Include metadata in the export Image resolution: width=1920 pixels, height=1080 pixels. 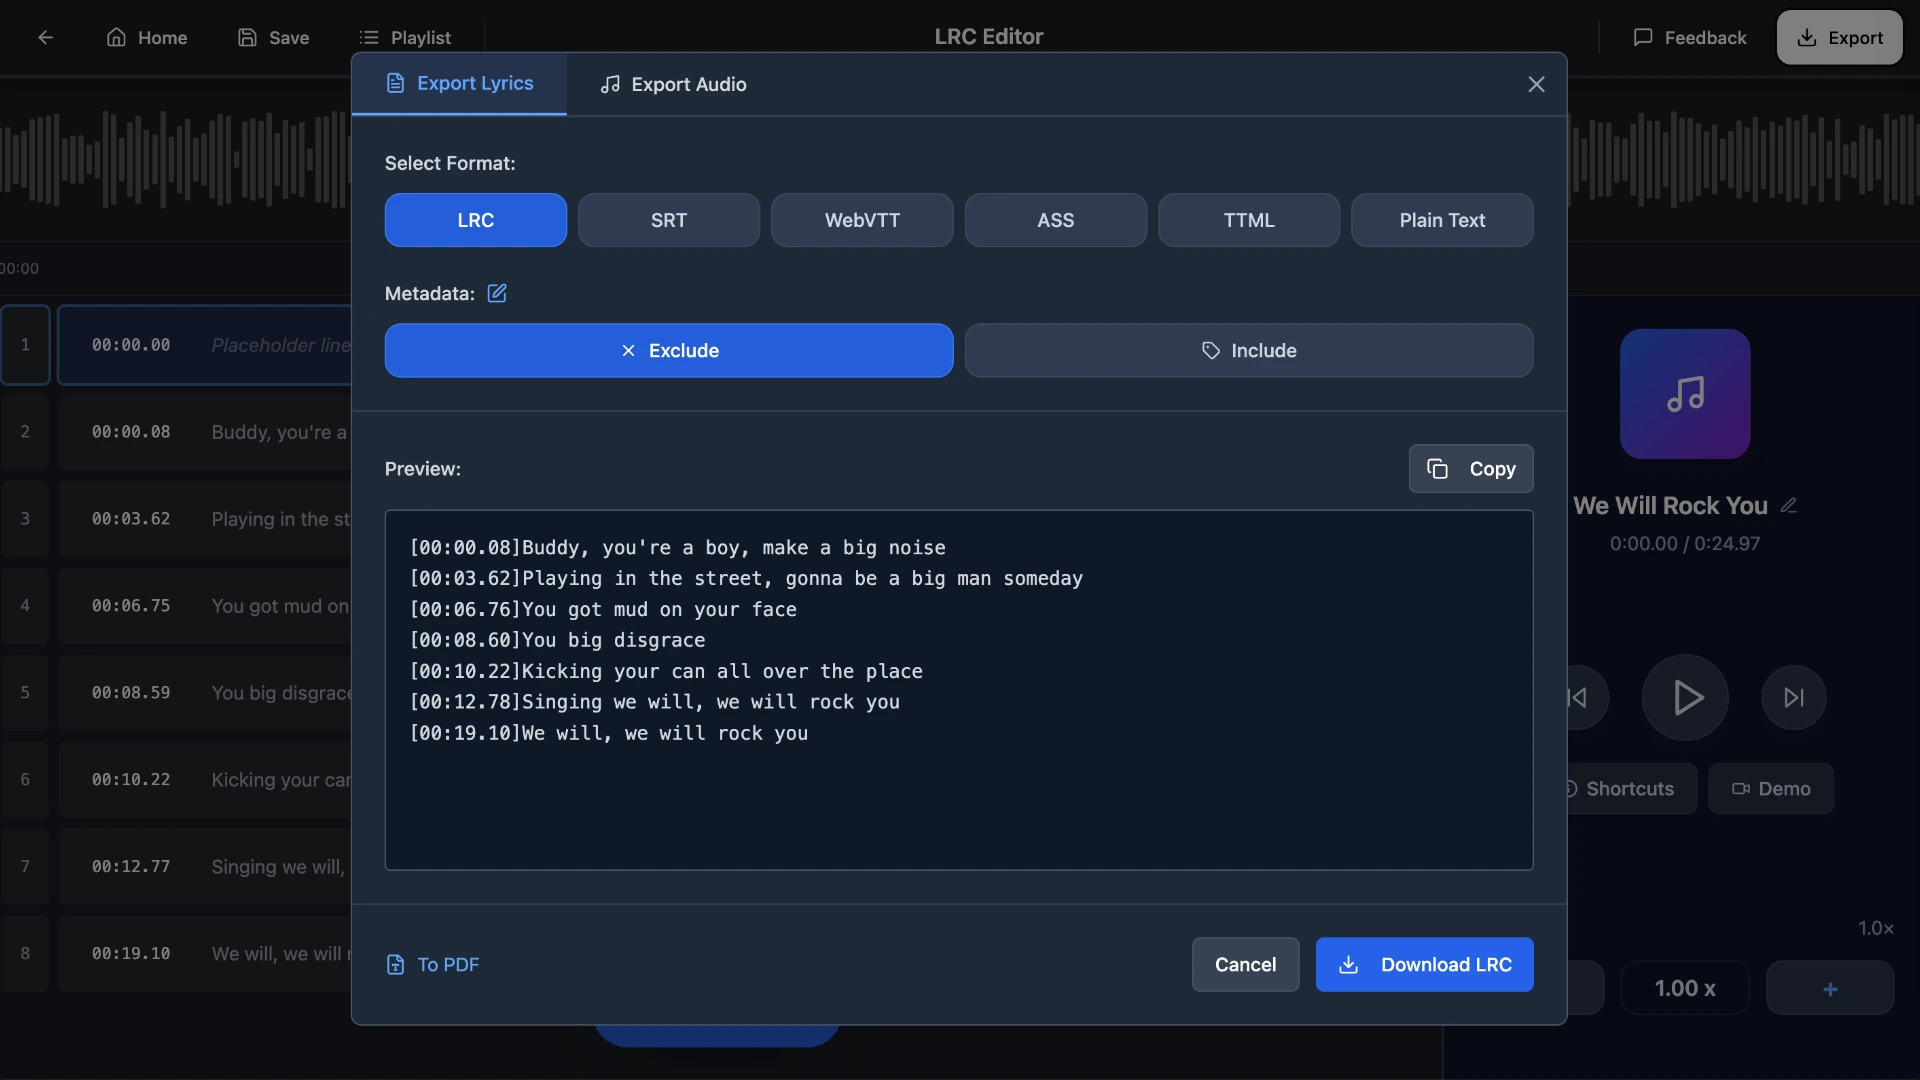coord(1249,350)
